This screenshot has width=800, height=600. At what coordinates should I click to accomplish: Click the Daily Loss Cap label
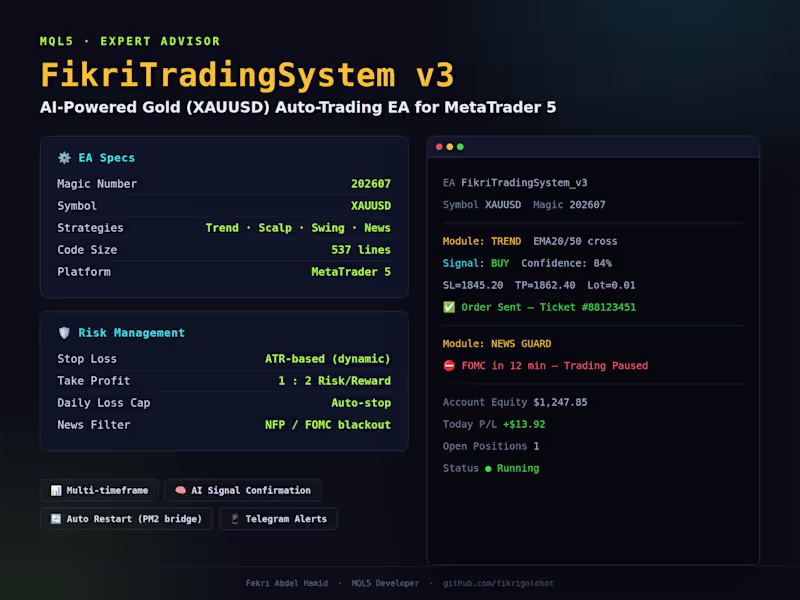tap(104, 403)
